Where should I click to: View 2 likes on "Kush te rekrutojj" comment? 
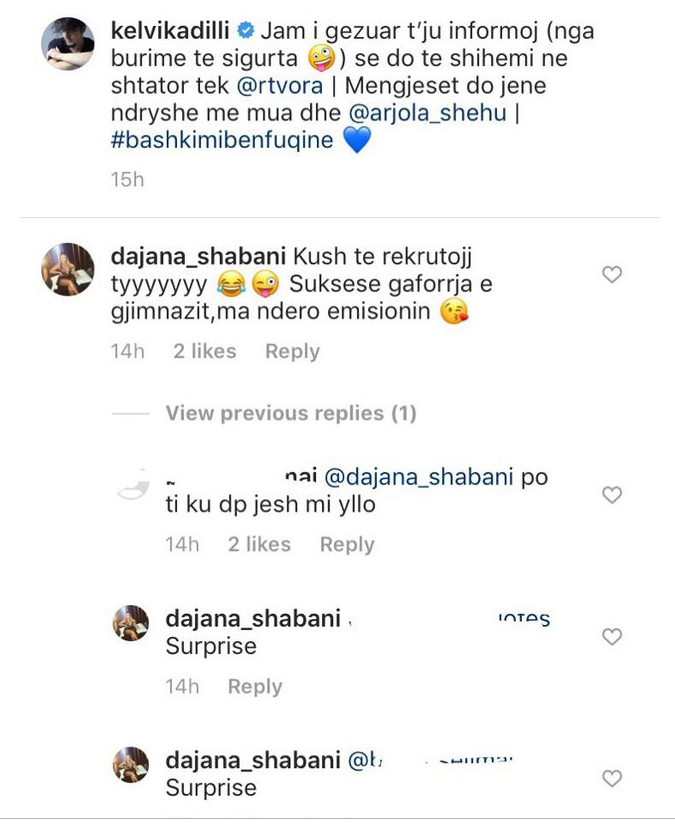coord(204,351)
